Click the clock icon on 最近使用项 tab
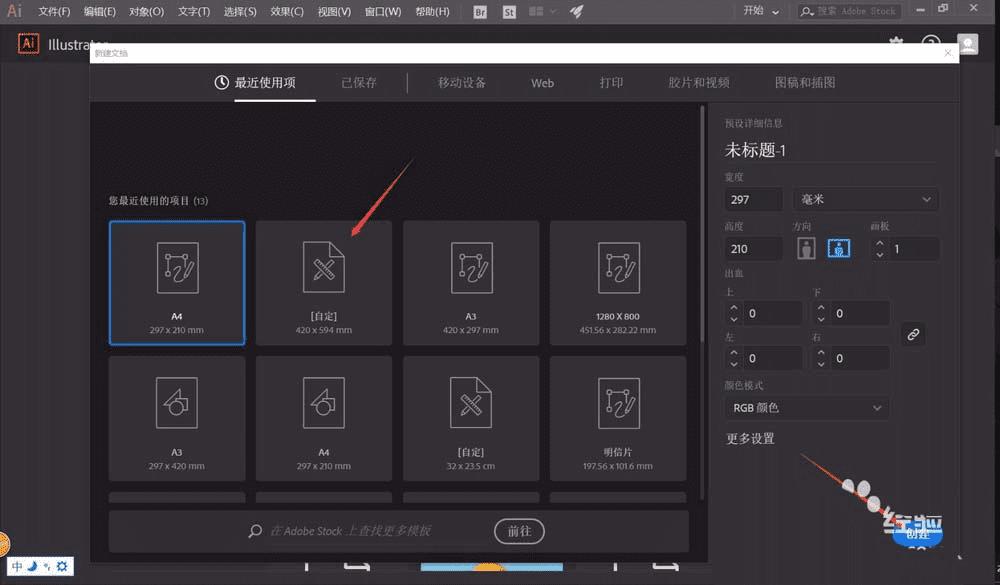1000x585 pixels. pyautogui.click(x=221, y=82)
